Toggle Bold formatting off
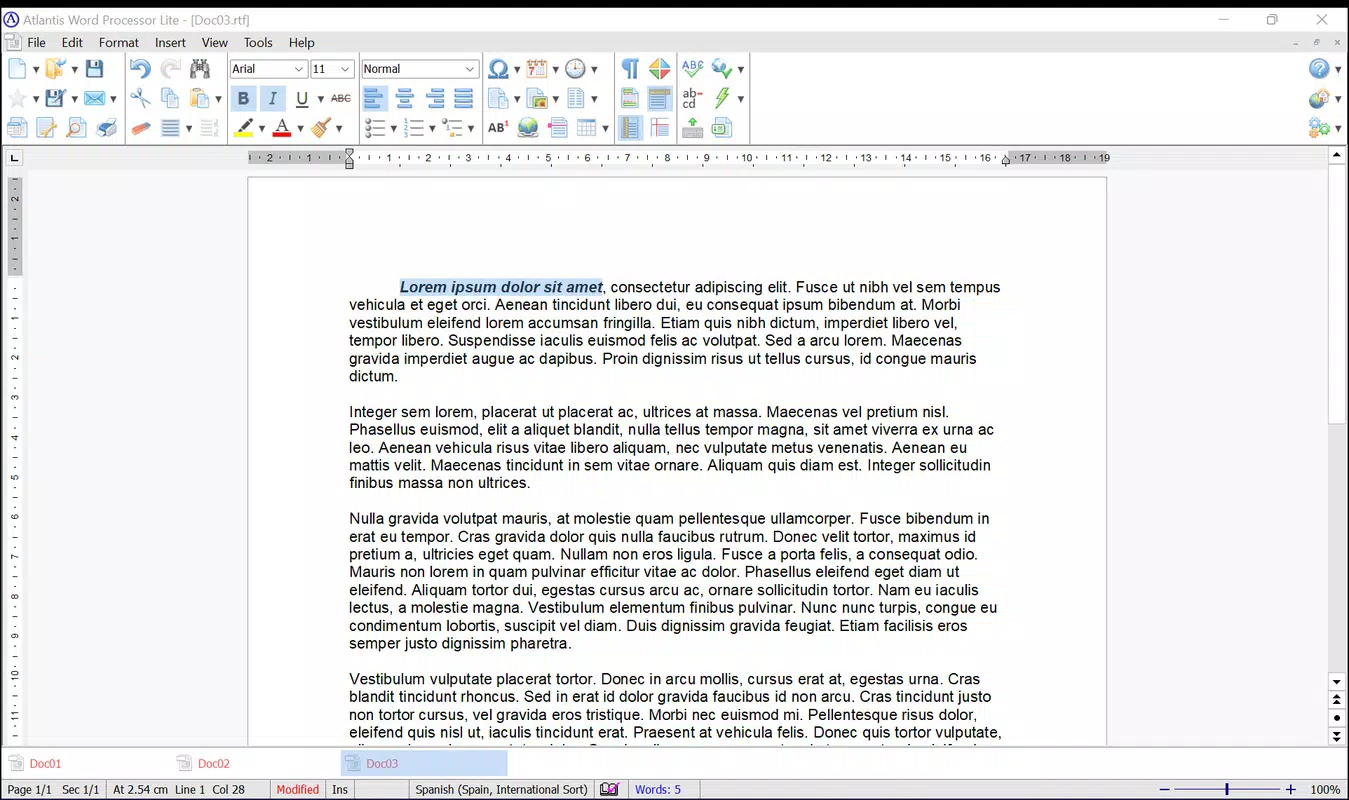This screenshot has height=800, width=1349. click(243, 98)
